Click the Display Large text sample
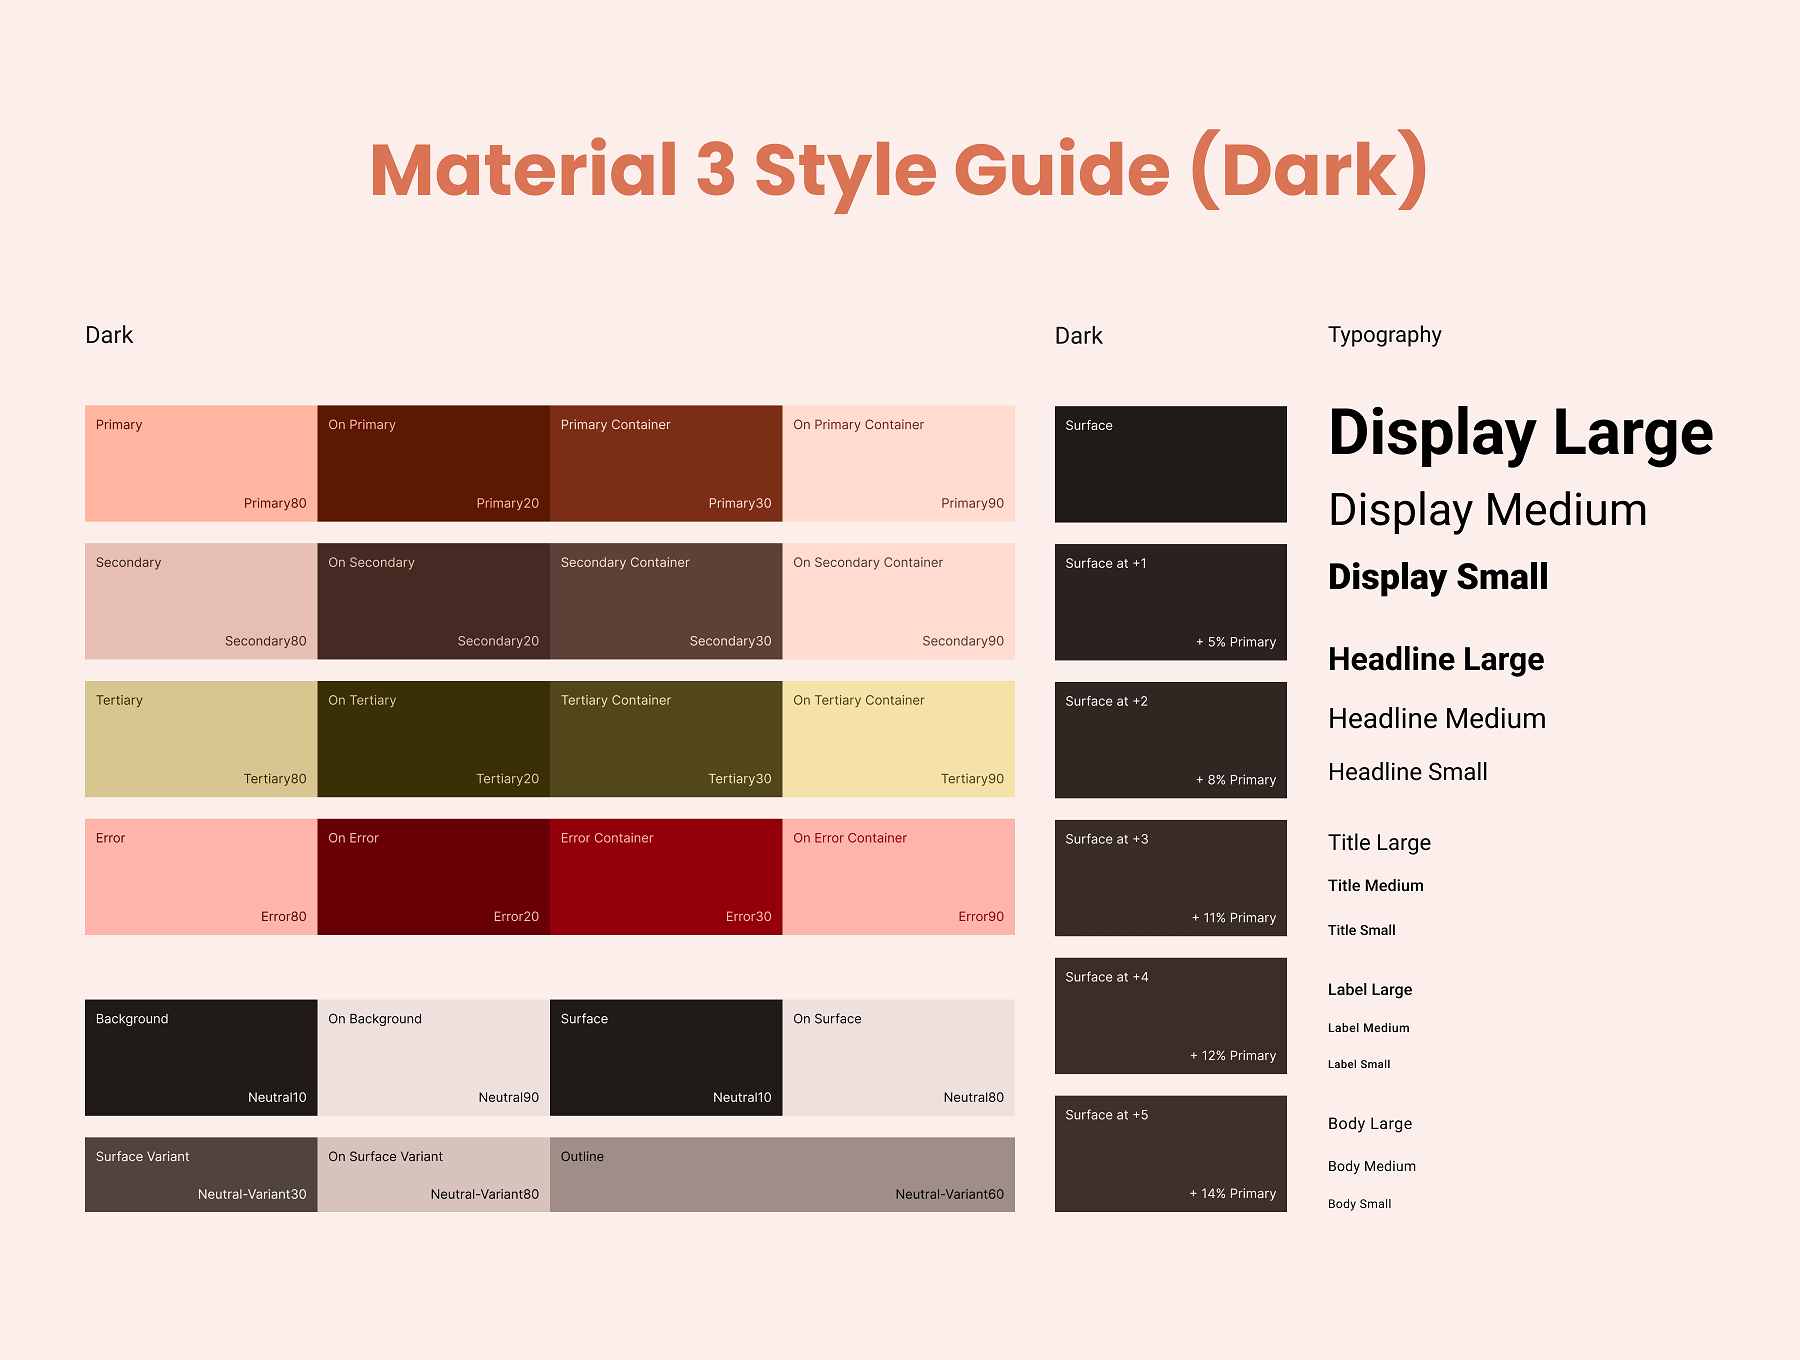 pyautogui.click(x=1520, y=433)
